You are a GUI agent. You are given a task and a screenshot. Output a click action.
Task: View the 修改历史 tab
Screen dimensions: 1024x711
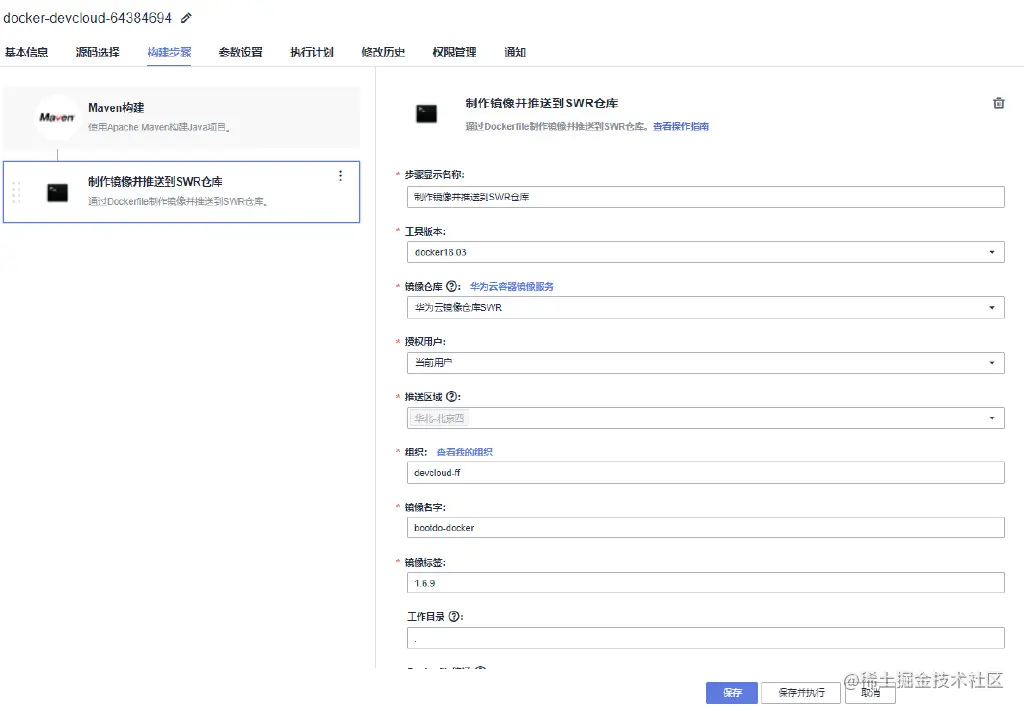click(383, 52)
